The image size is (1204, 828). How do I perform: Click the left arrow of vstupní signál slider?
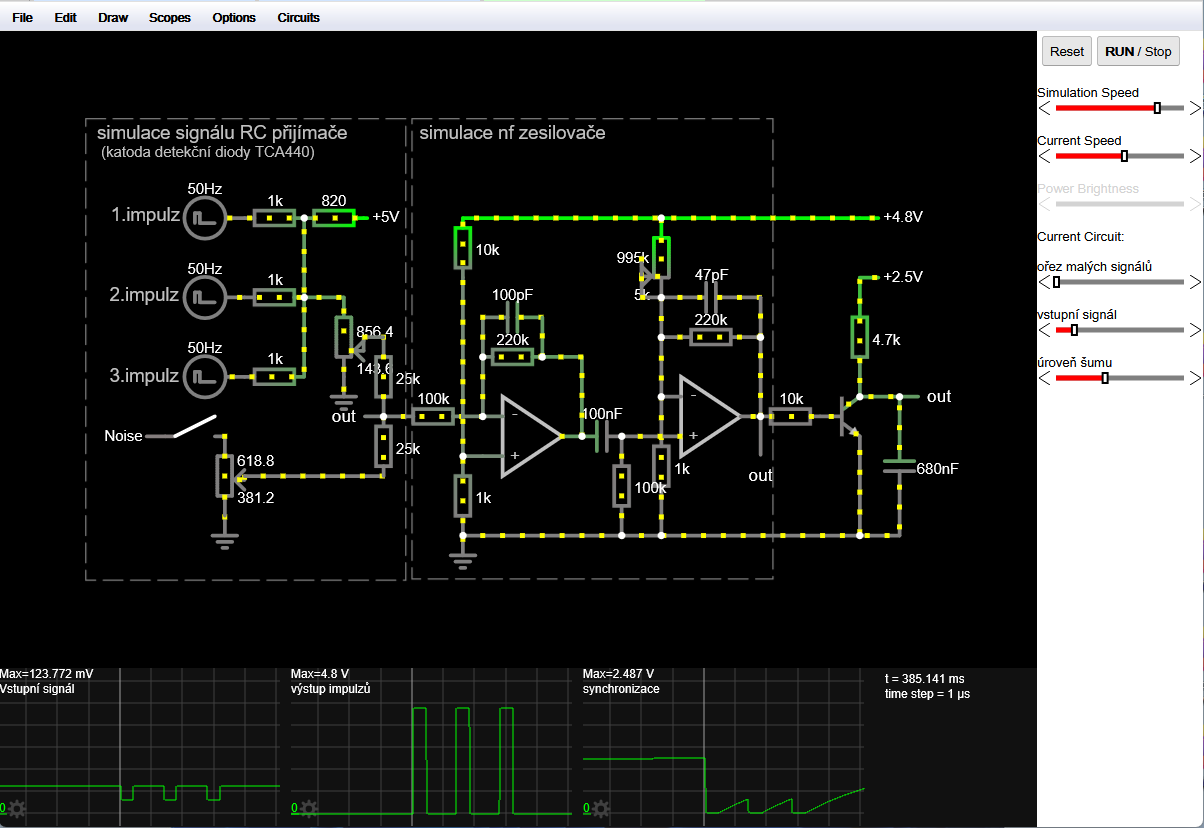point(1043,331)
